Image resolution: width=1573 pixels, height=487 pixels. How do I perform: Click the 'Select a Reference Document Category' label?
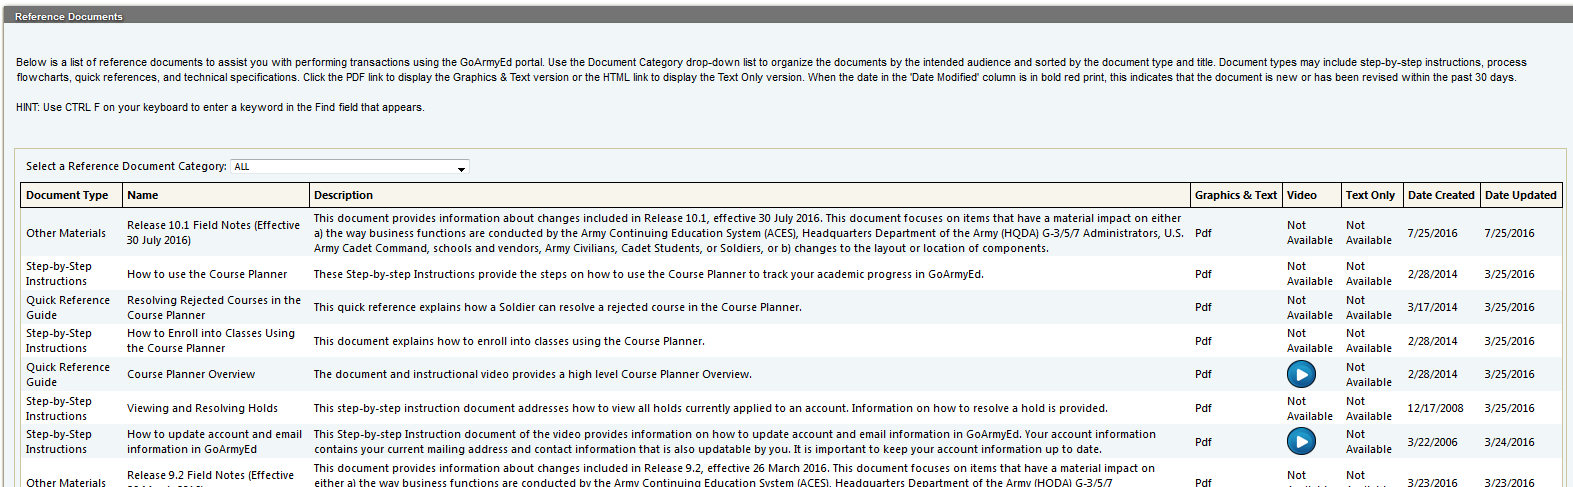[x=126, y=166]
